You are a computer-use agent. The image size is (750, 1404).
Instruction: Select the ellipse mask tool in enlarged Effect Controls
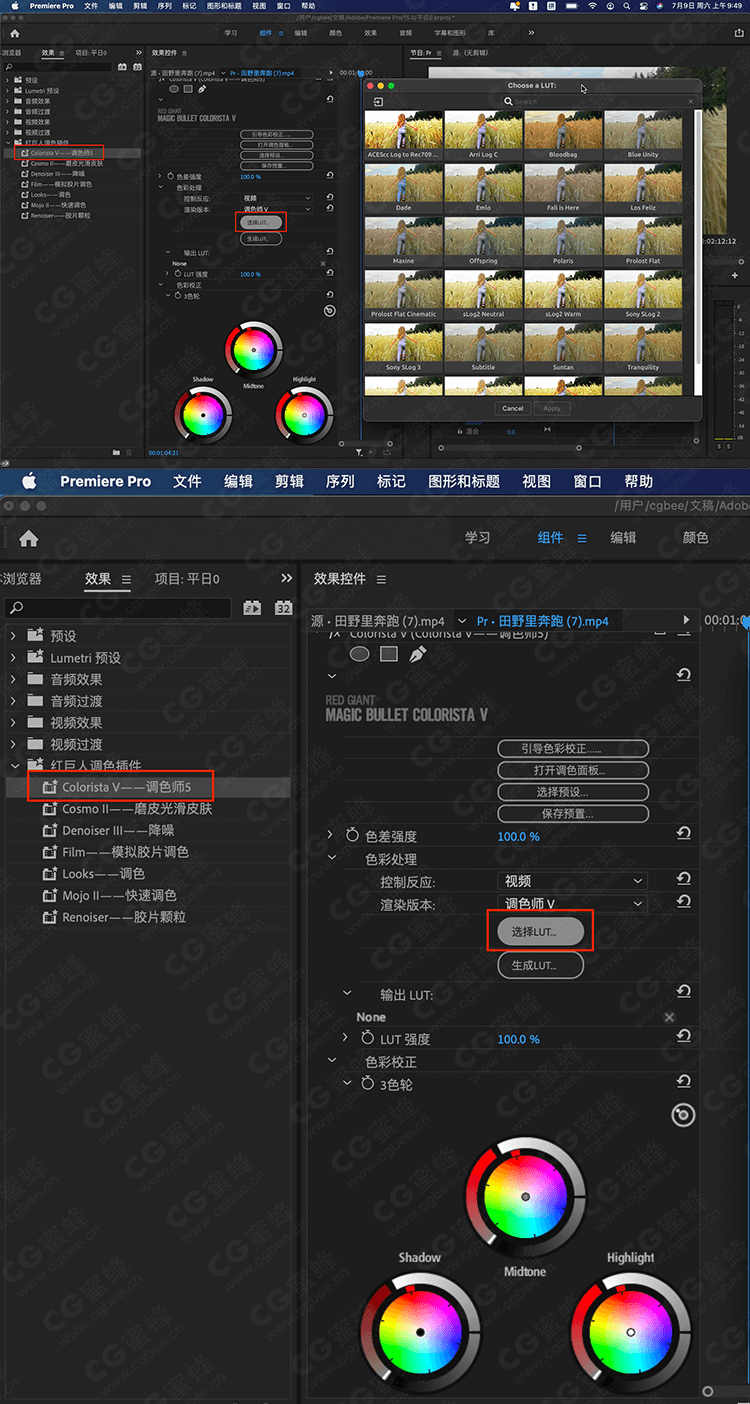[x=359, y=654]
